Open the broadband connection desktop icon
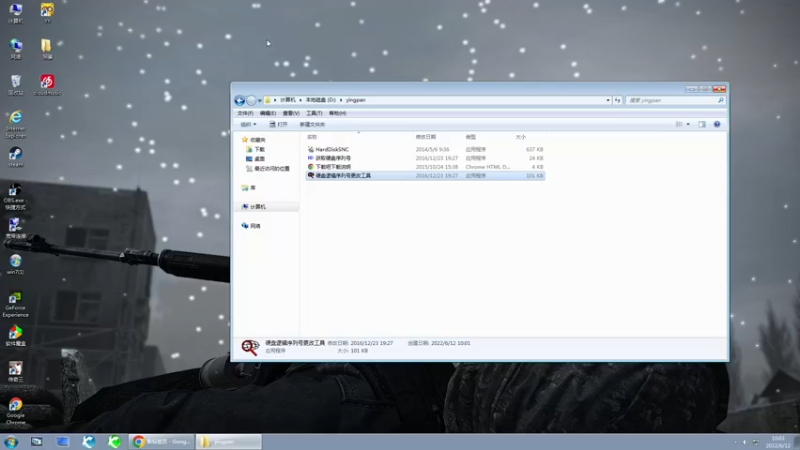The height and width of the screenshot is (450, 800). point(15,228)
